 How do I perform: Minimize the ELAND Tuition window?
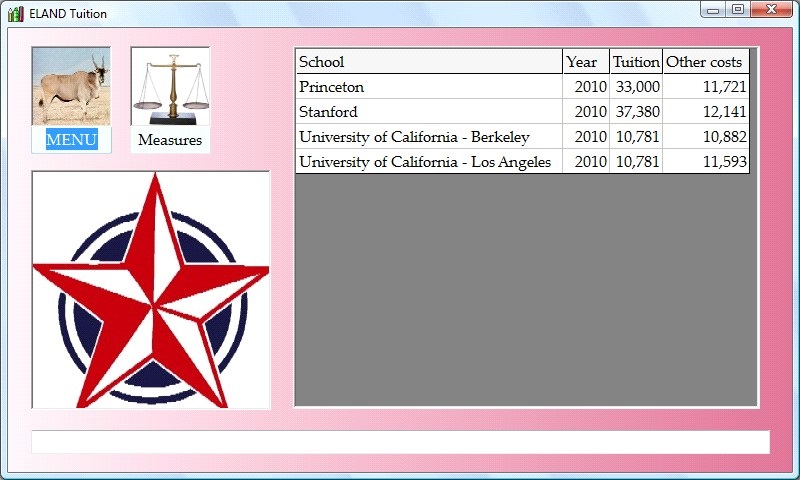tap(713, 10)
